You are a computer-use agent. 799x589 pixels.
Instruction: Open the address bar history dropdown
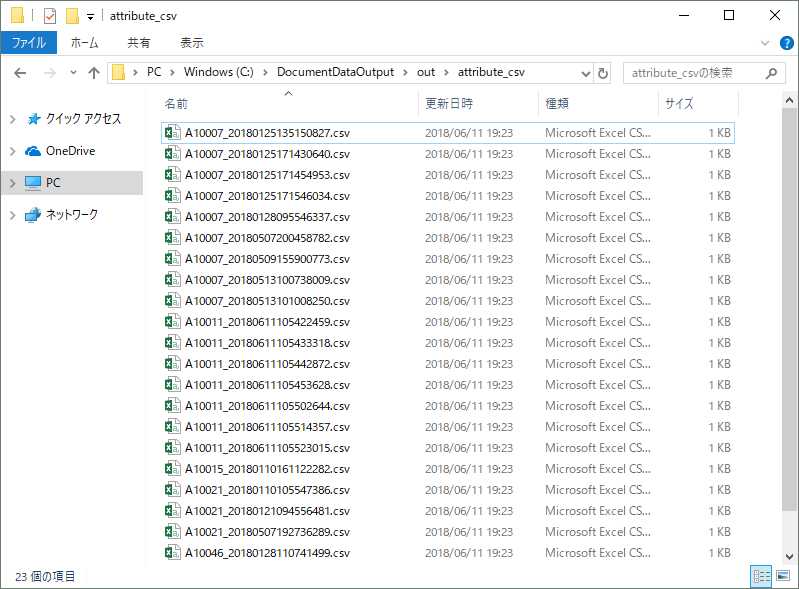point(585,73)
